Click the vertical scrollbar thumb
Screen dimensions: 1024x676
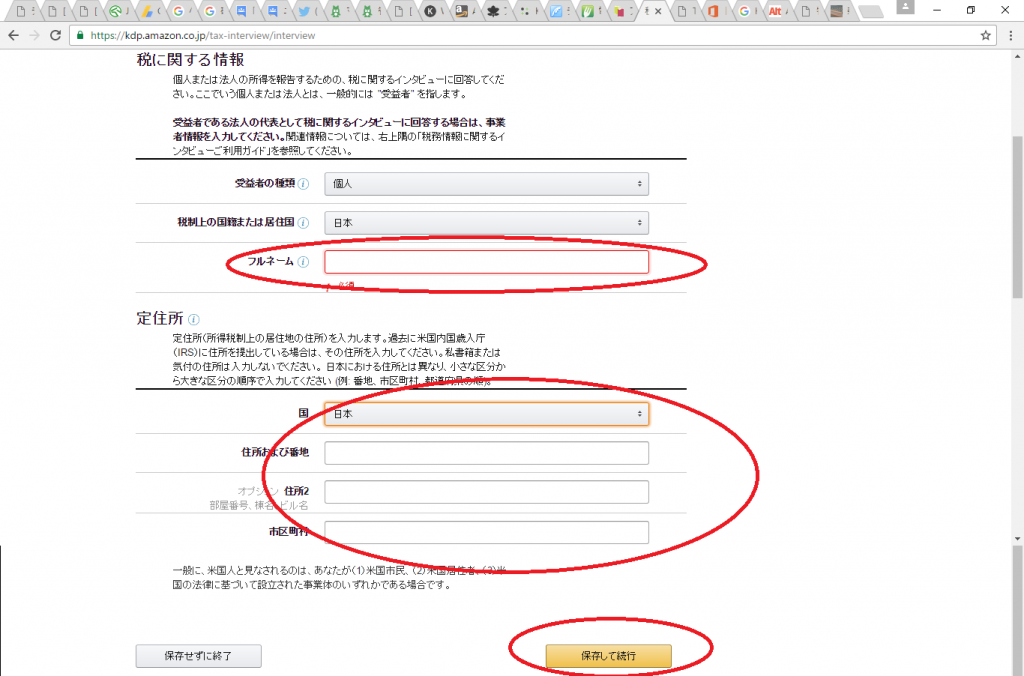tap(1017, 216)
